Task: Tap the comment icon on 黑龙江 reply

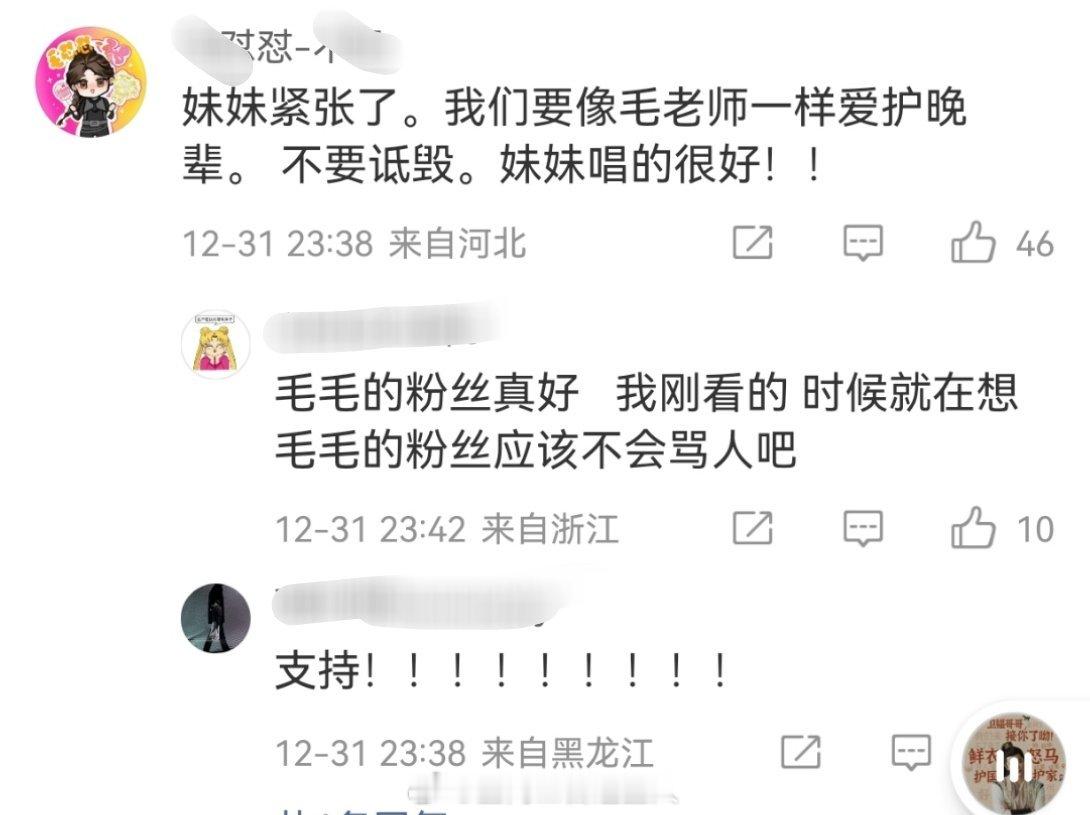Action: coord(911,752)
